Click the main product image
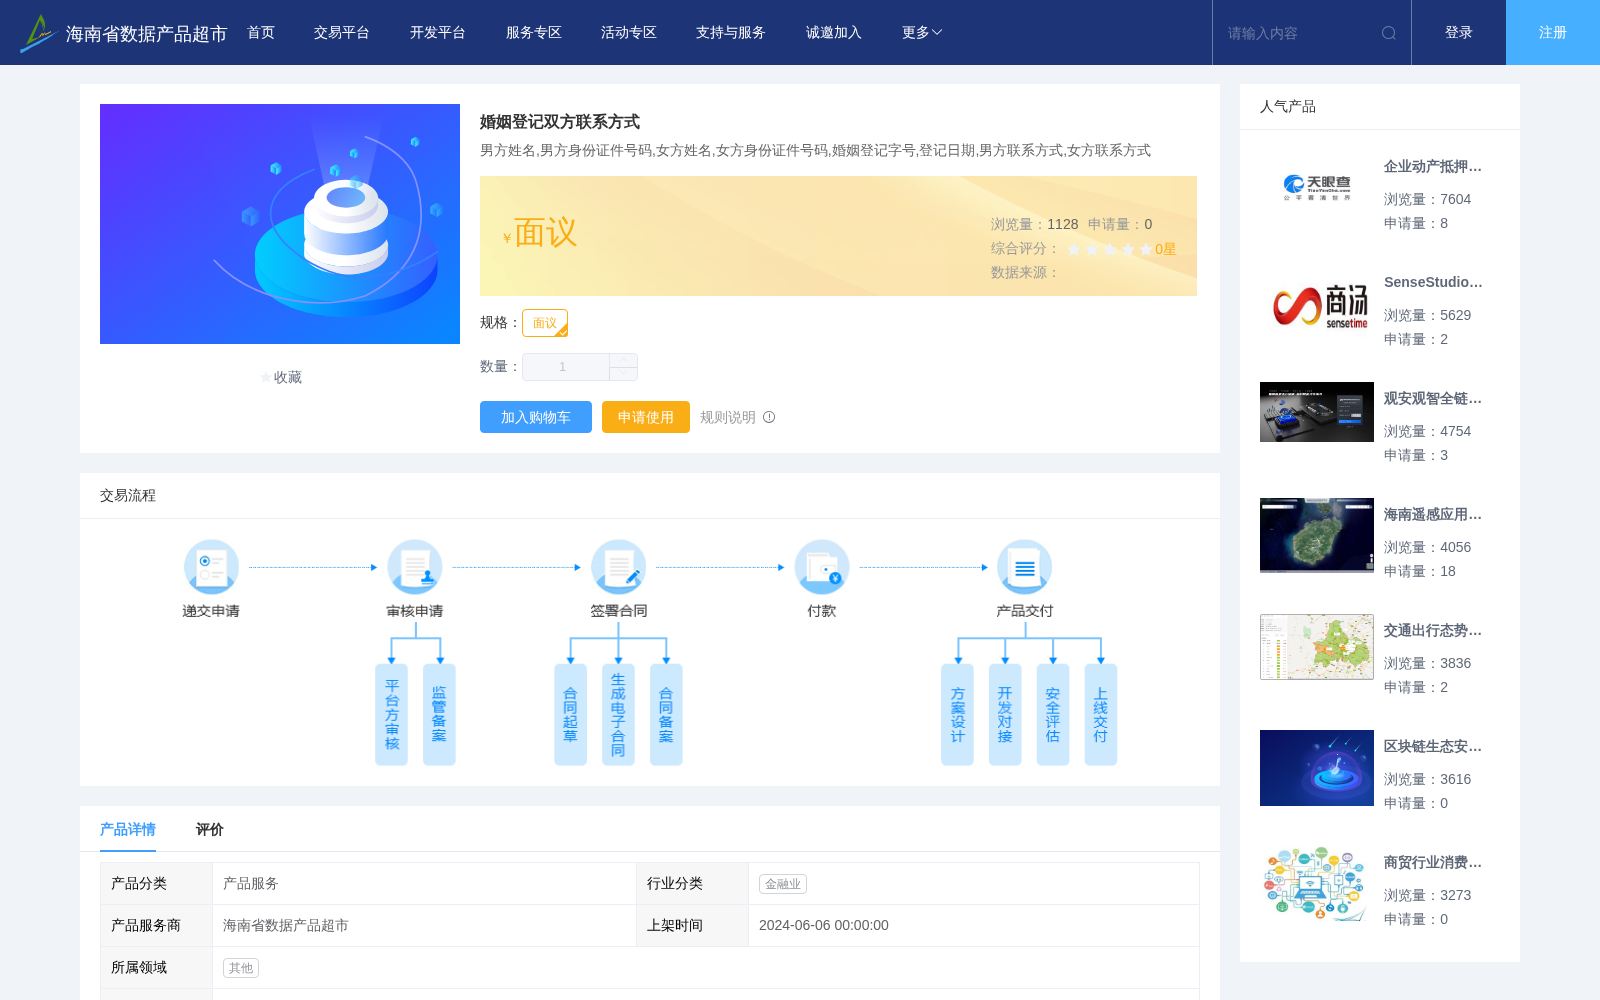This screenshot has width=1600, height=1000. [280, 224]
